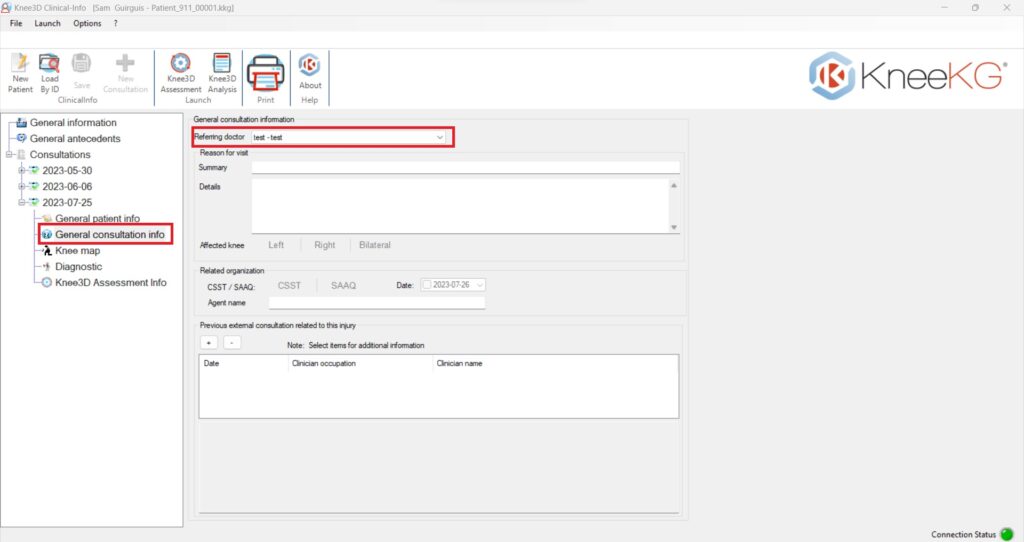The height and width of the screenshot is (542, 1024).
Task: Click the Knee3D app icon in title bar
Action: (6, 7)
